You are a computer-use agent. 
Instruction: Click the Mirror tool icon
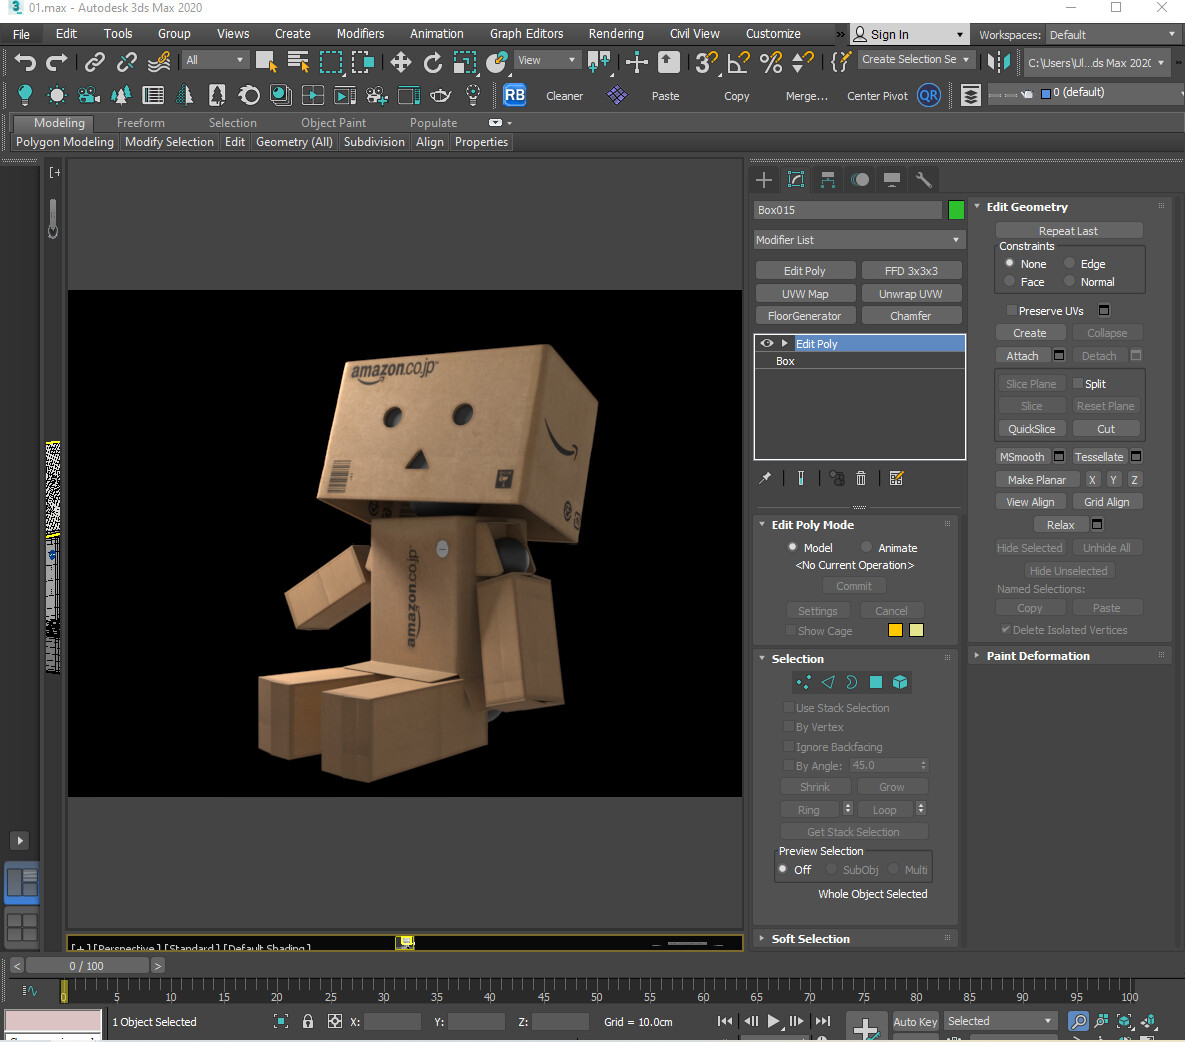pyautogui.click(x=999, y=62)
